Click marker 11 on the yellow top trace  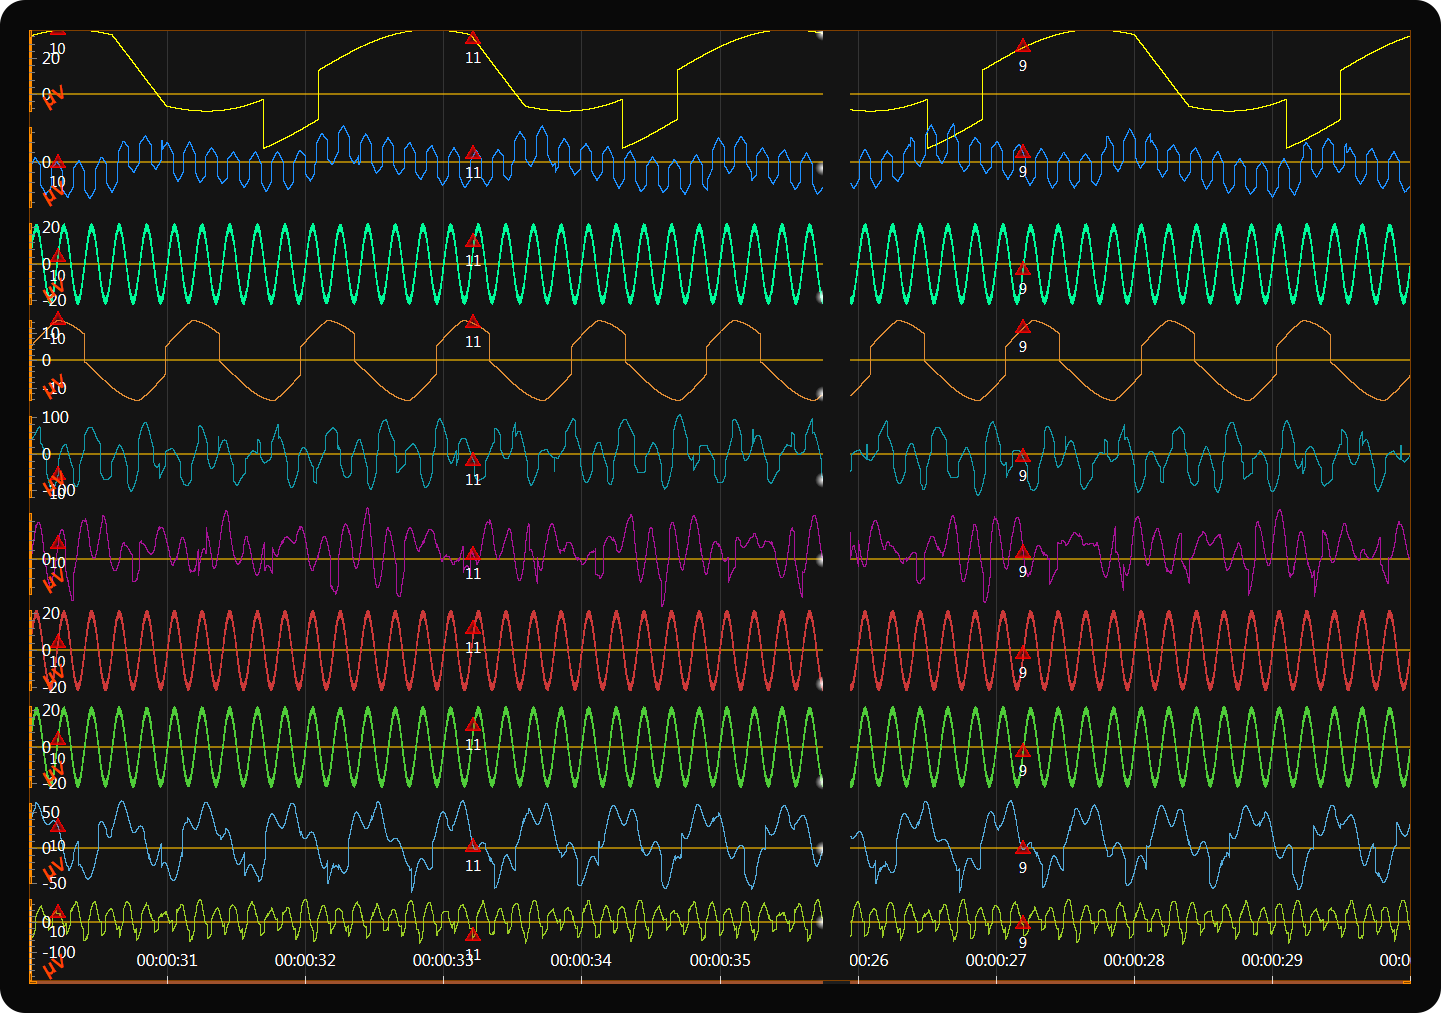[x=473, y=39]
